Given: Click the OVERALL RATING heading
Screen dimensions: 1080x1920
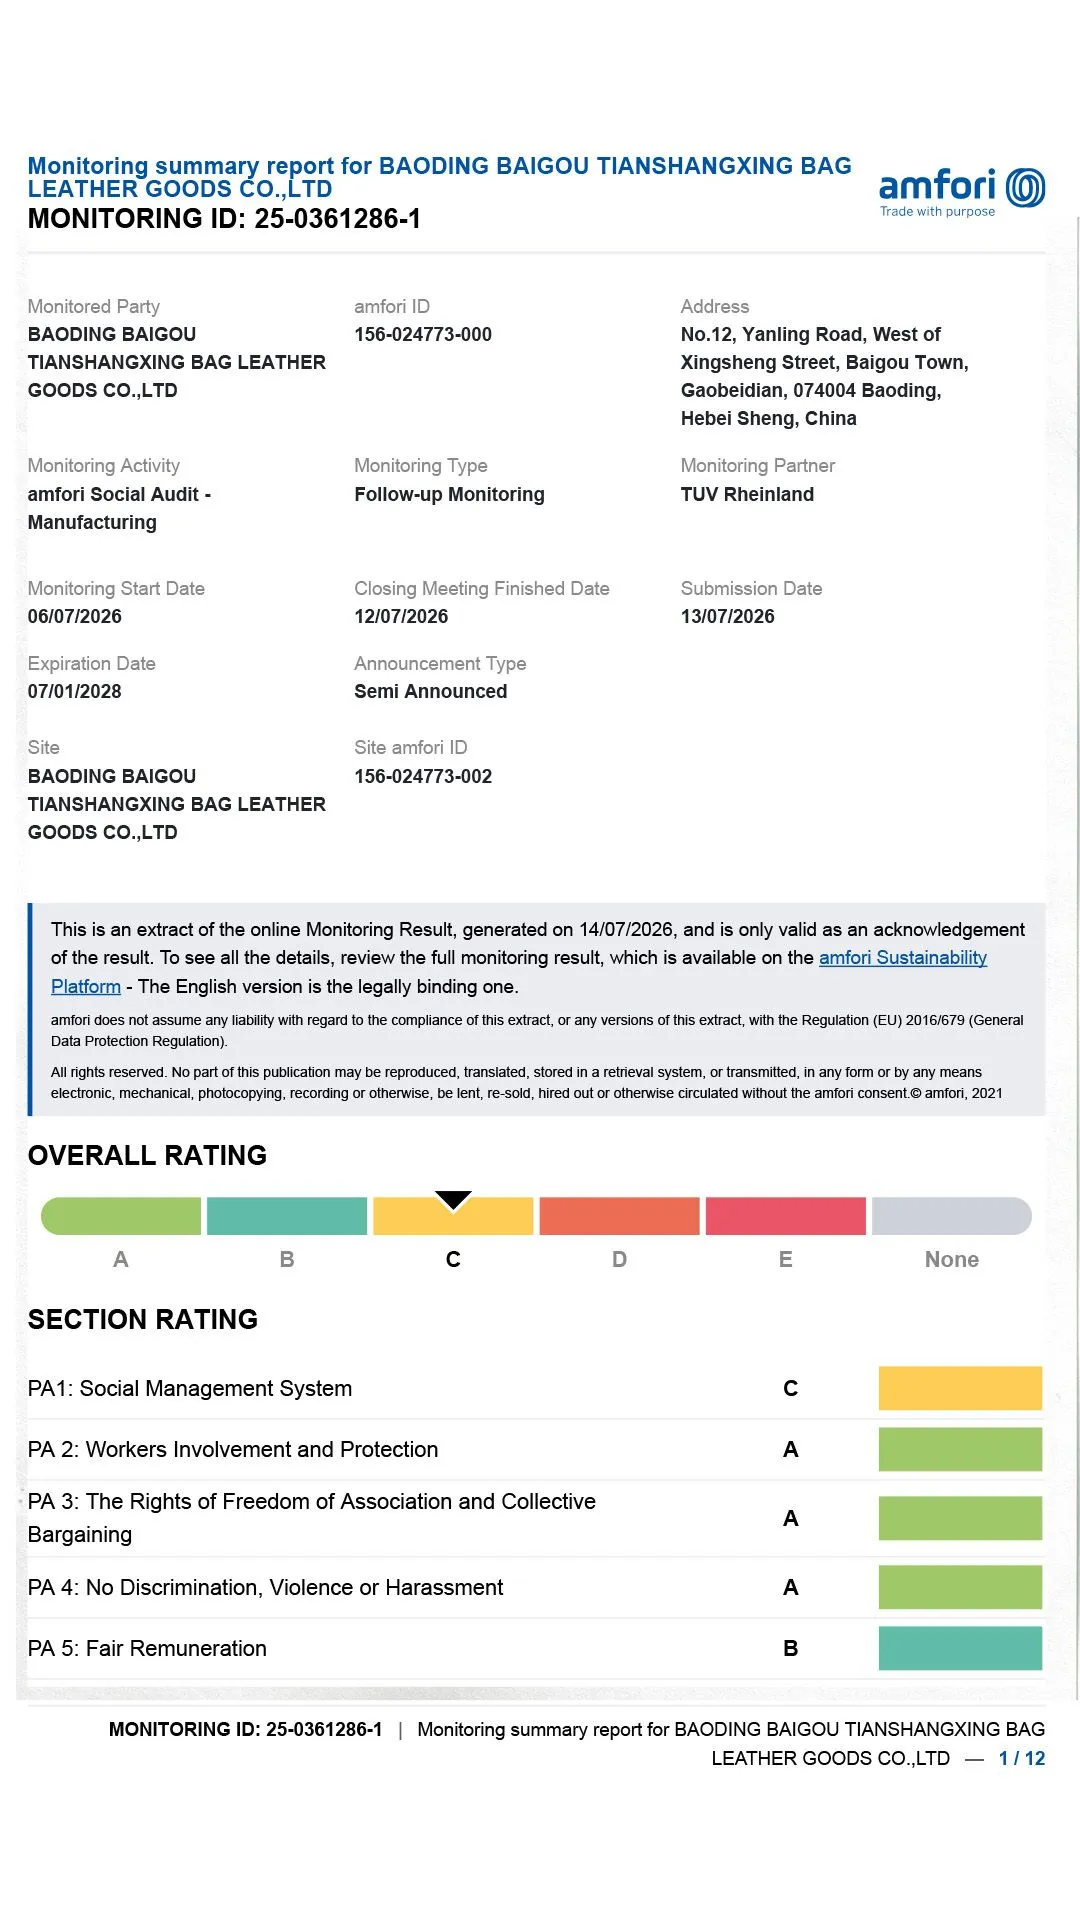Looking at the screenshot, I should [147, 1155].
